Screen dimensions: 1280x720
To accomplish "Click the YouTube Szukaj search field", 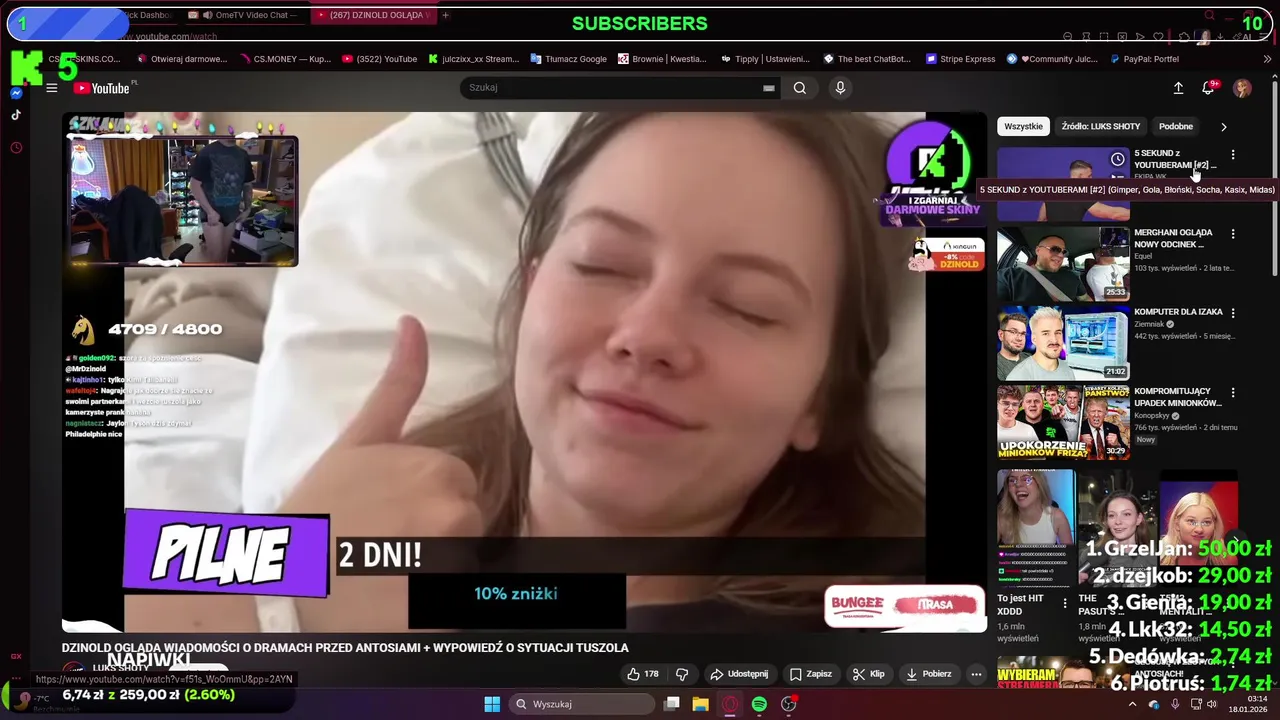I will pos(610,88).
